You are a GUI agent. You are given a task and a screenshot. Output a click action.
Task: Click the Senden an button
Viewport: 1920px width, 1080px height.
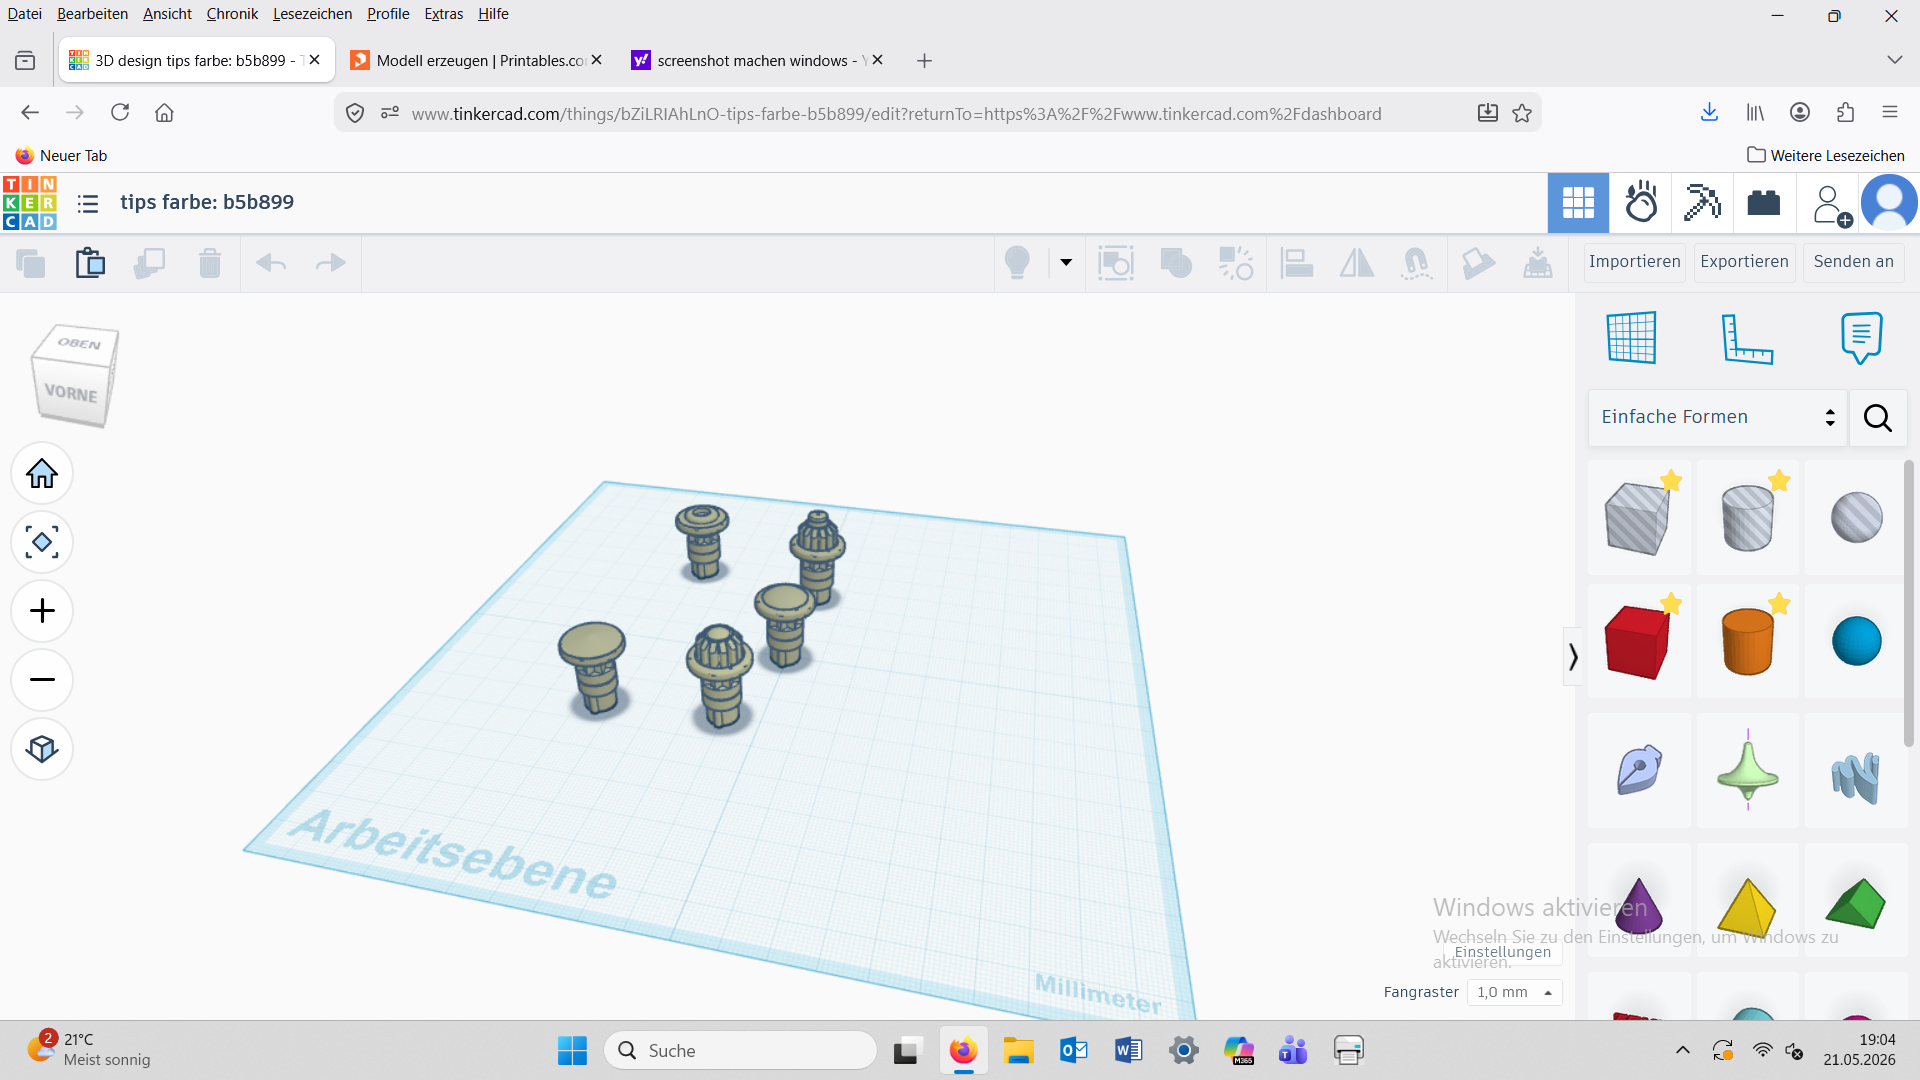1853,262
